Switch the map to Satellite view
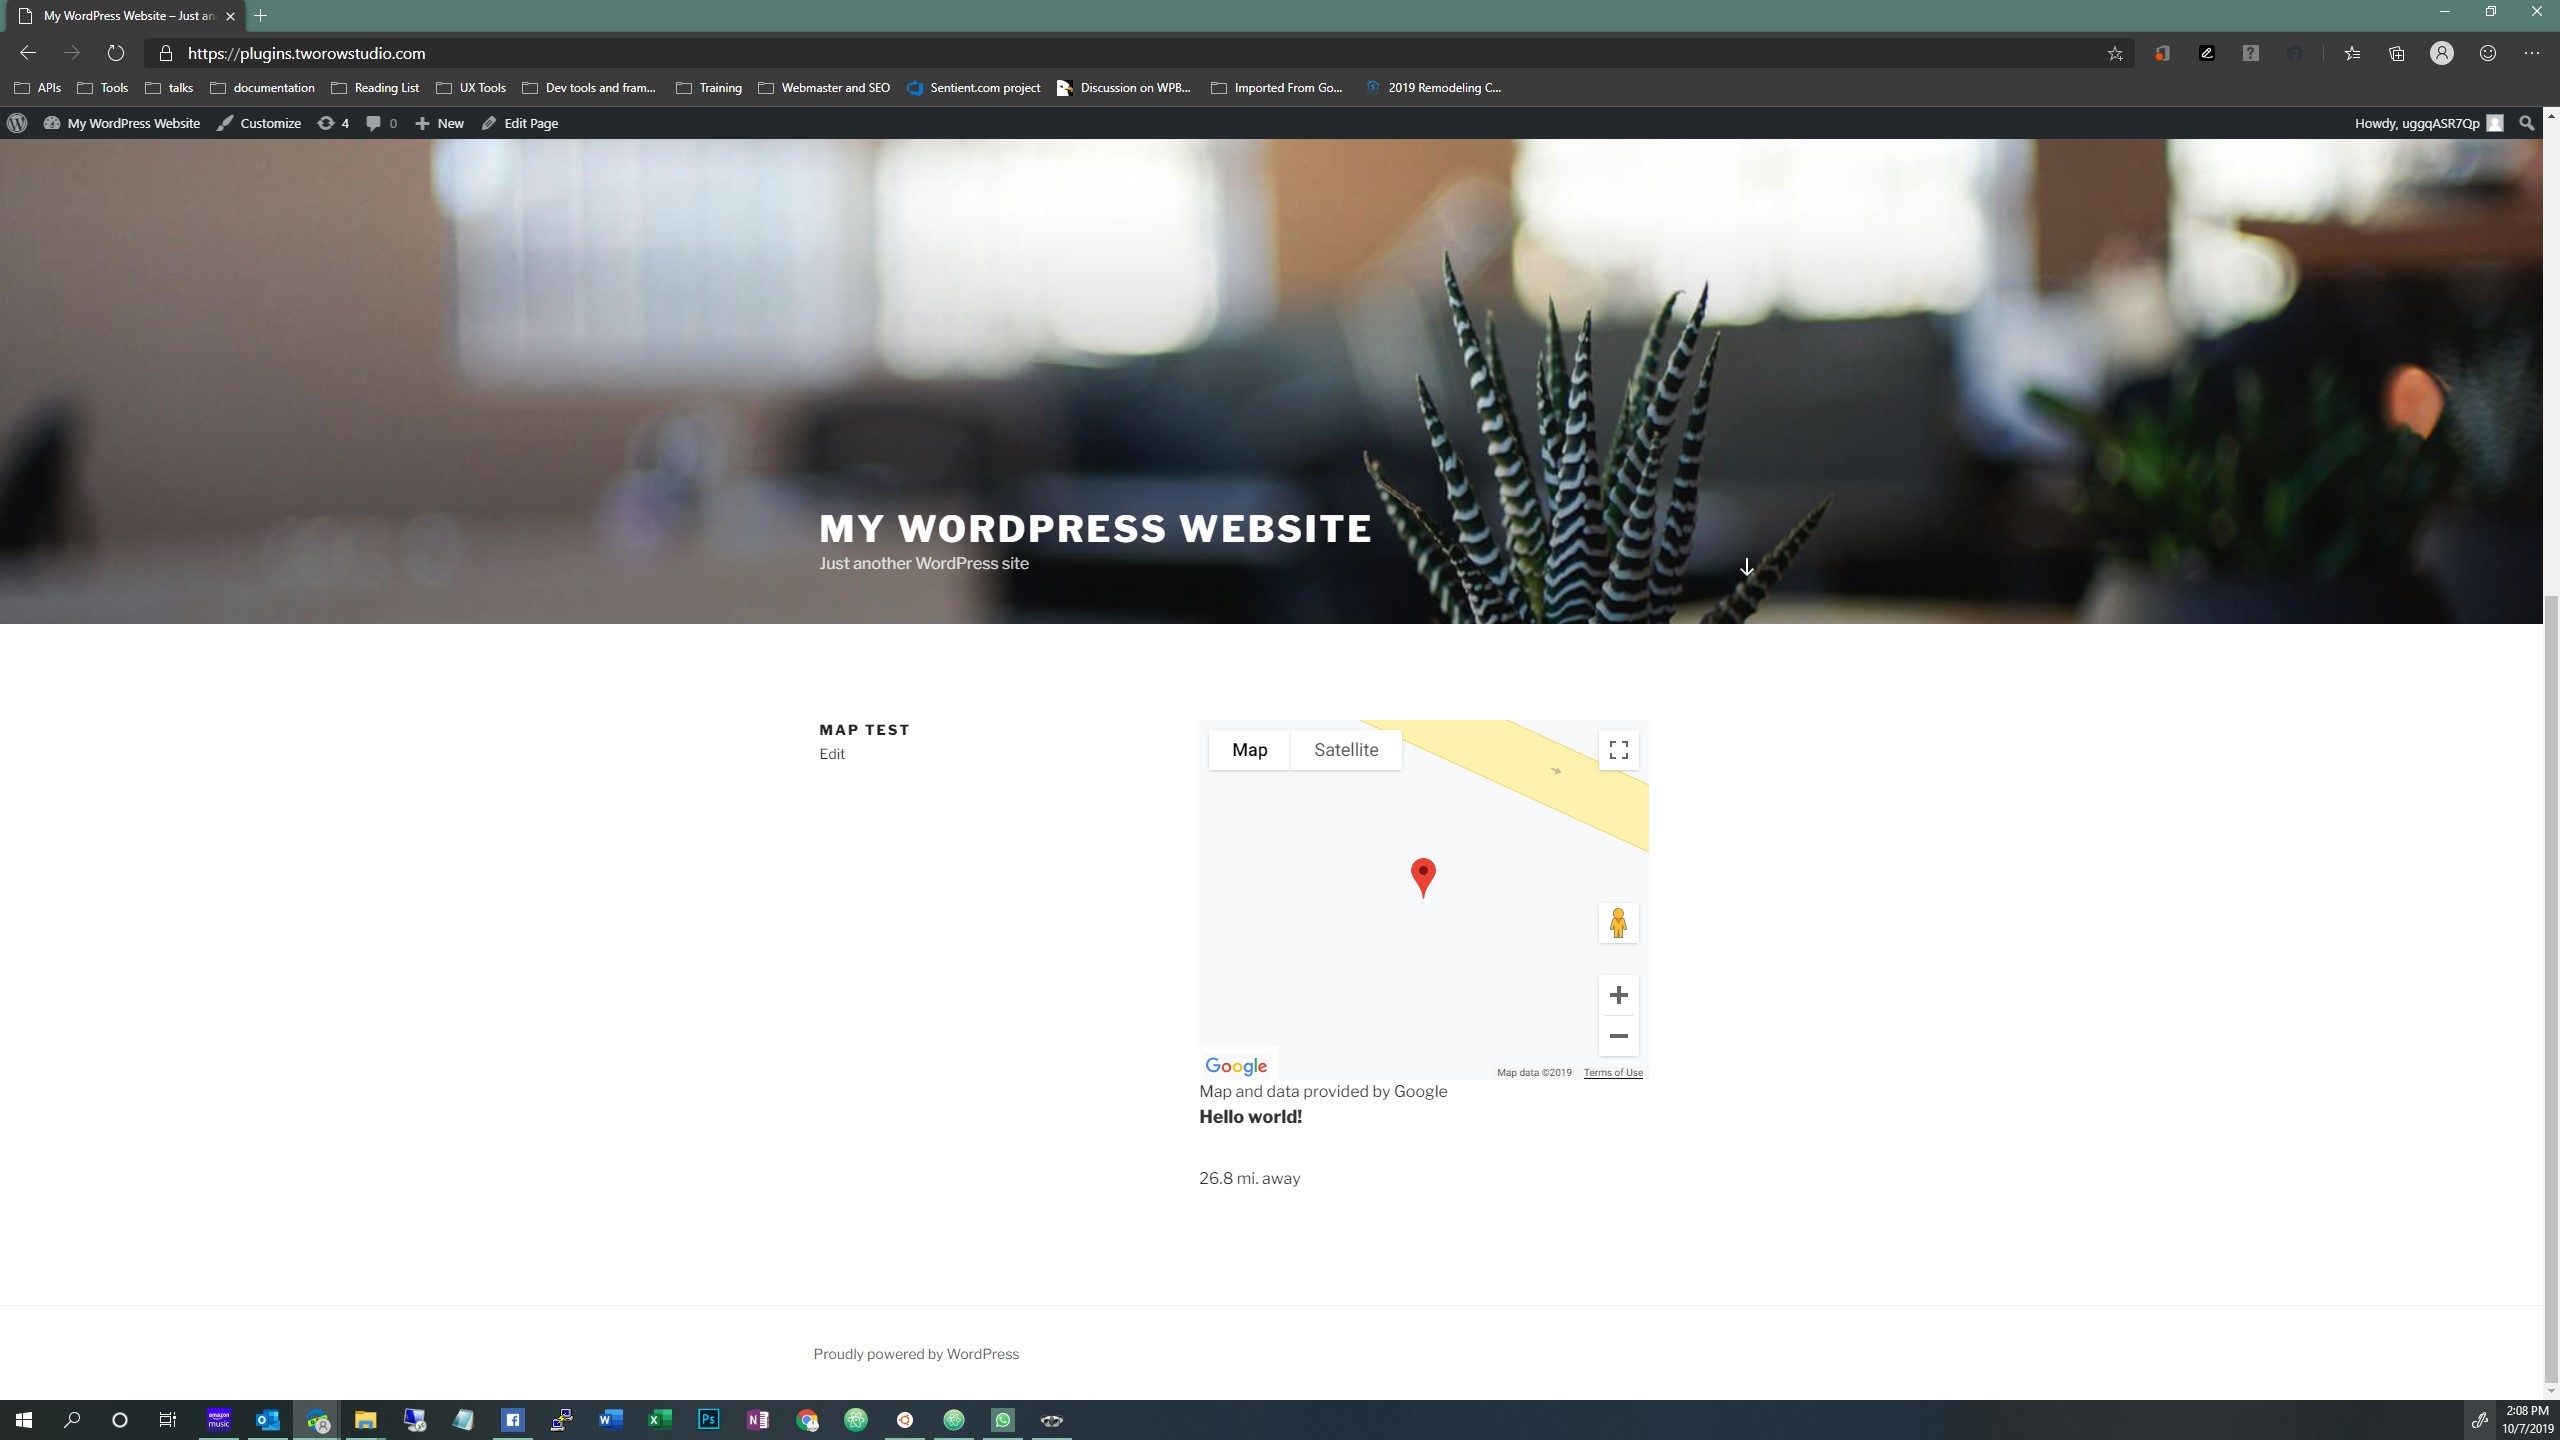The height and width of the screenshot is (1440, 2560). click(1346, 750)
